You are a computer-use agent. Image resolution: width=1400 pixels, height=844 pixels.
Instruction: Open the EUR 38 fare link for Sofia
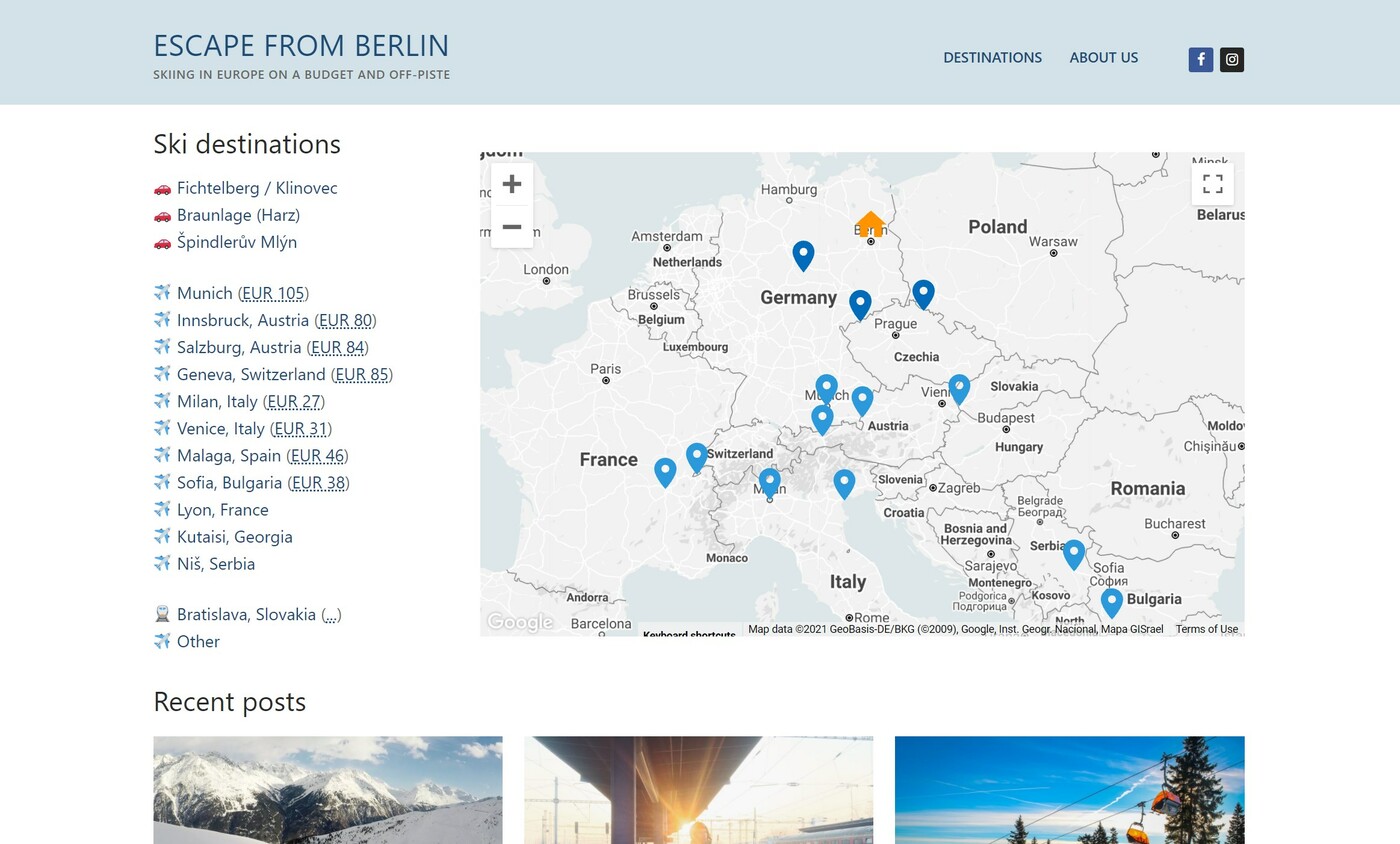point(318,482)
